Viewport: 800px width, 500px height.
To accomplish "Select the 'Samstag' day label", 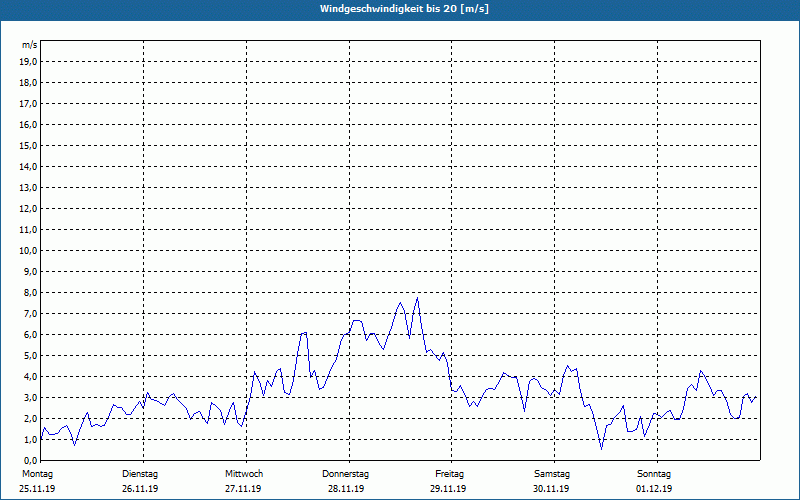I will tap(552, 474).
